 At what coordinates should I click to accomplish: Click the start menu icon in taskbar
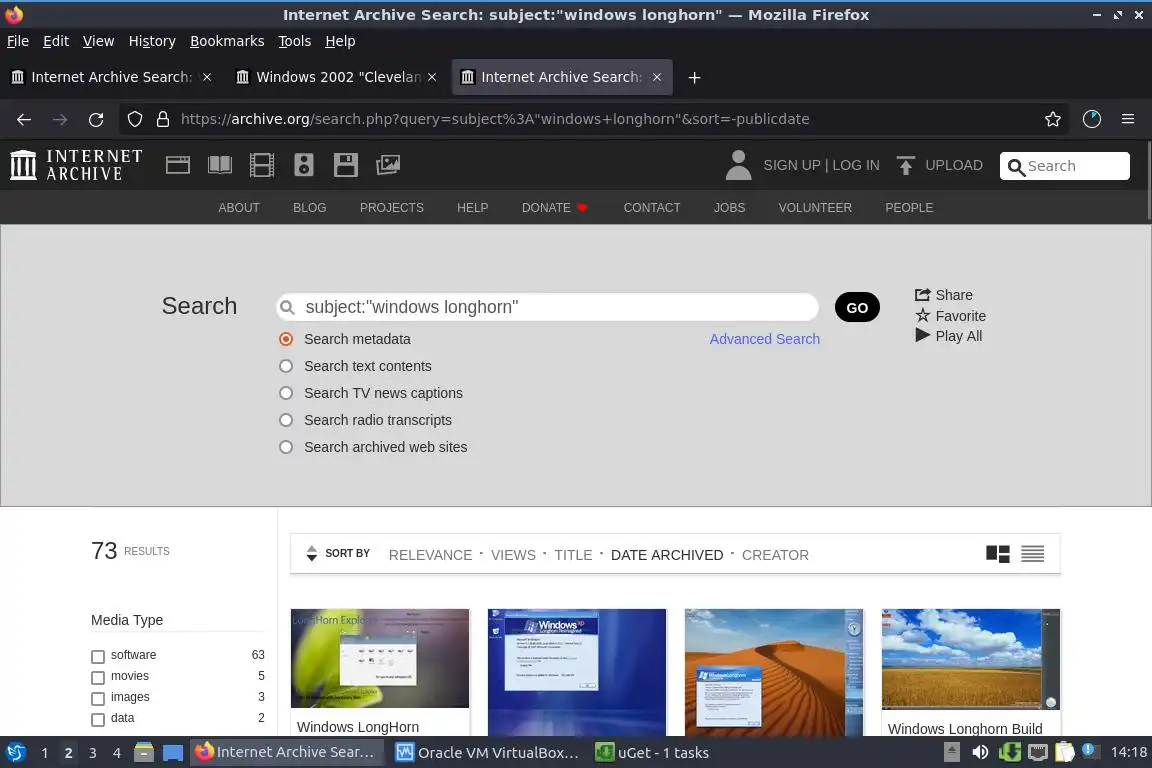click(x=15, y=752)
